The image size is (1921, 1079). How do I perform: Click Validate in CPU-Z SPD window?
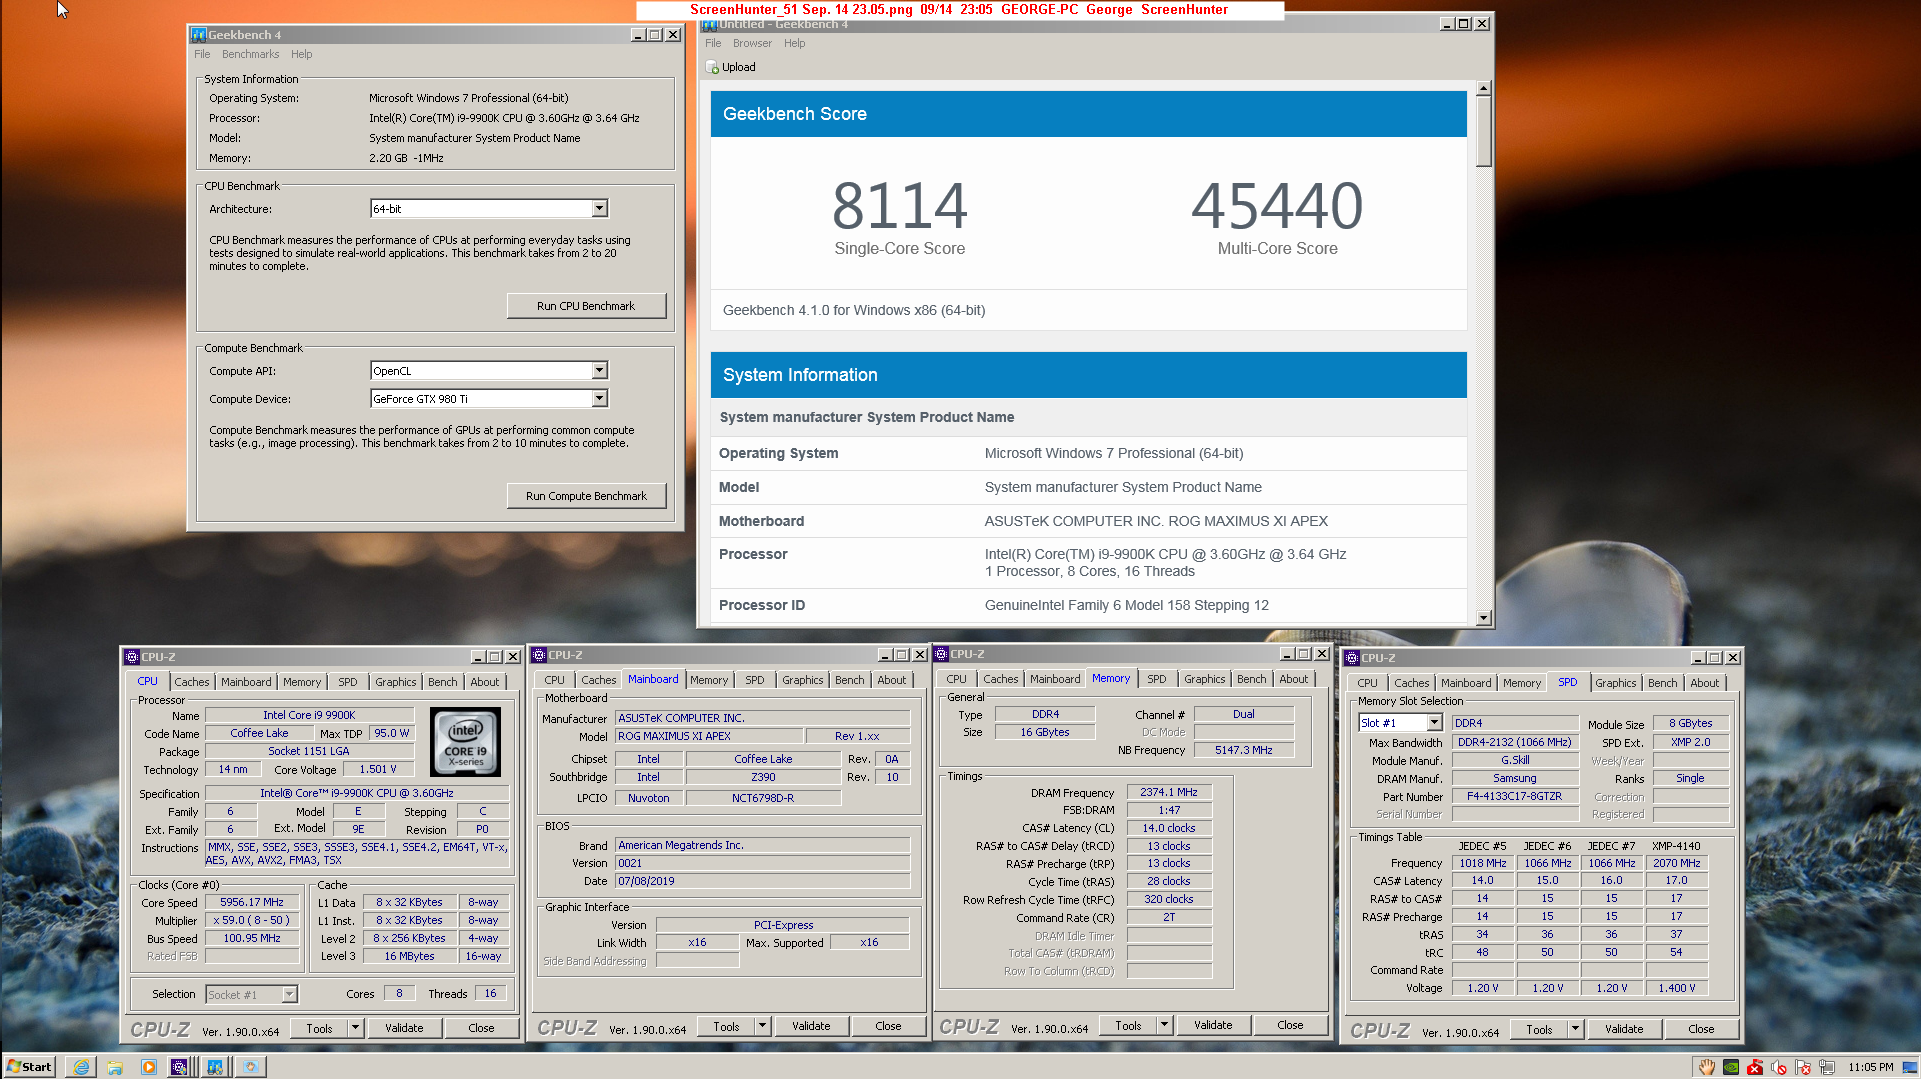tap(1624, 1029)
